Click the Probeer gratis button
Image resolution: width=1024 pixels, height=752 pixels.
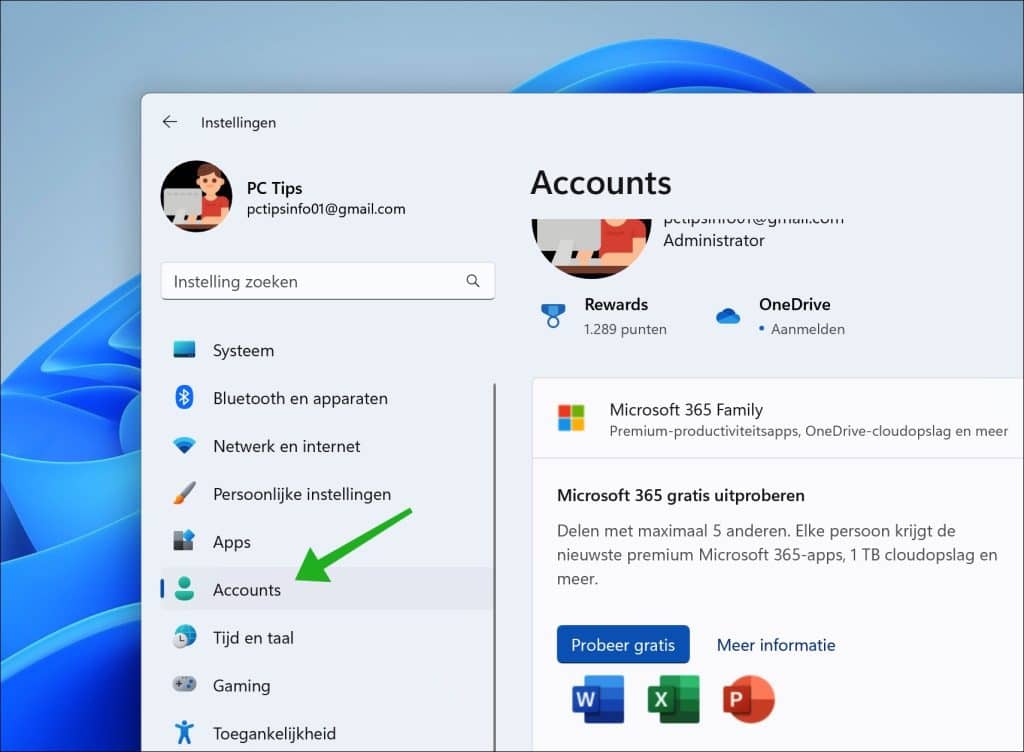click(x=623, y=644)
